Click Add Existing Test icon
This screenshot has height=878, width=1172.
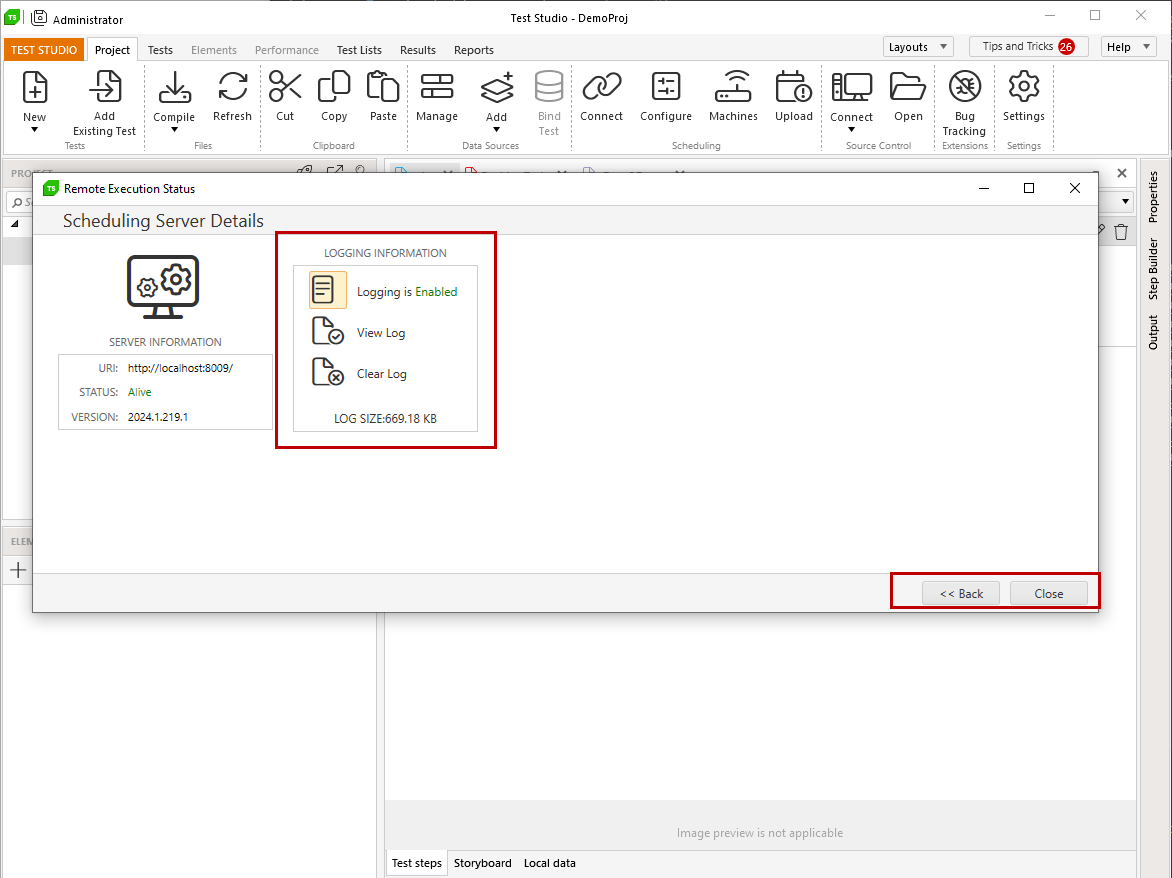(105, 87)
